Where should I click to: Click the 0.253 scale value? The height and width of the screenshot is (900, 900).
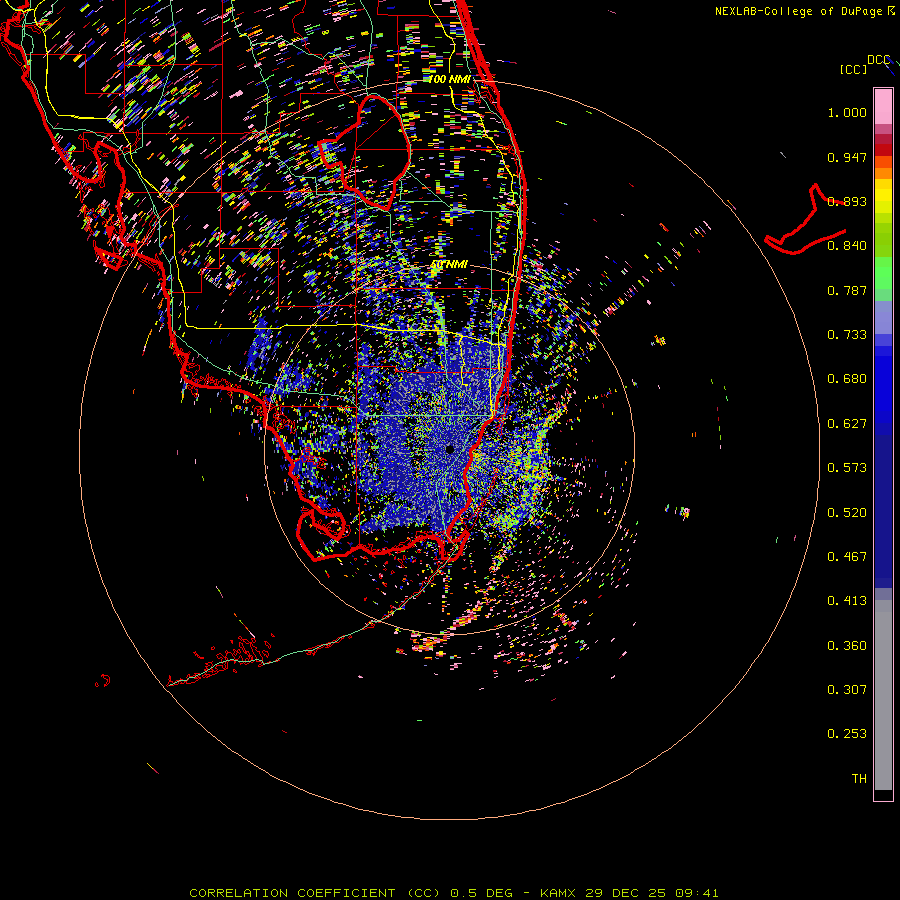[x=847, y=734]
